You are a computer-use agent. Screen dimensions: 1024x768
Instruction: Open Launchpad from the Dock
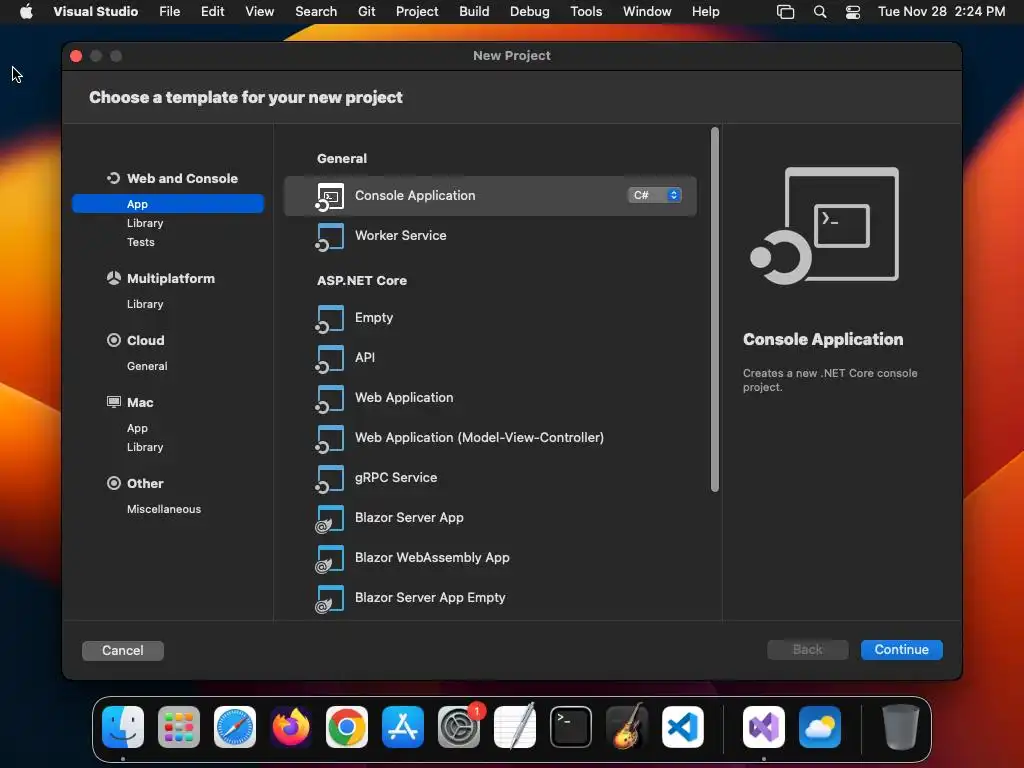click(179, 727)
